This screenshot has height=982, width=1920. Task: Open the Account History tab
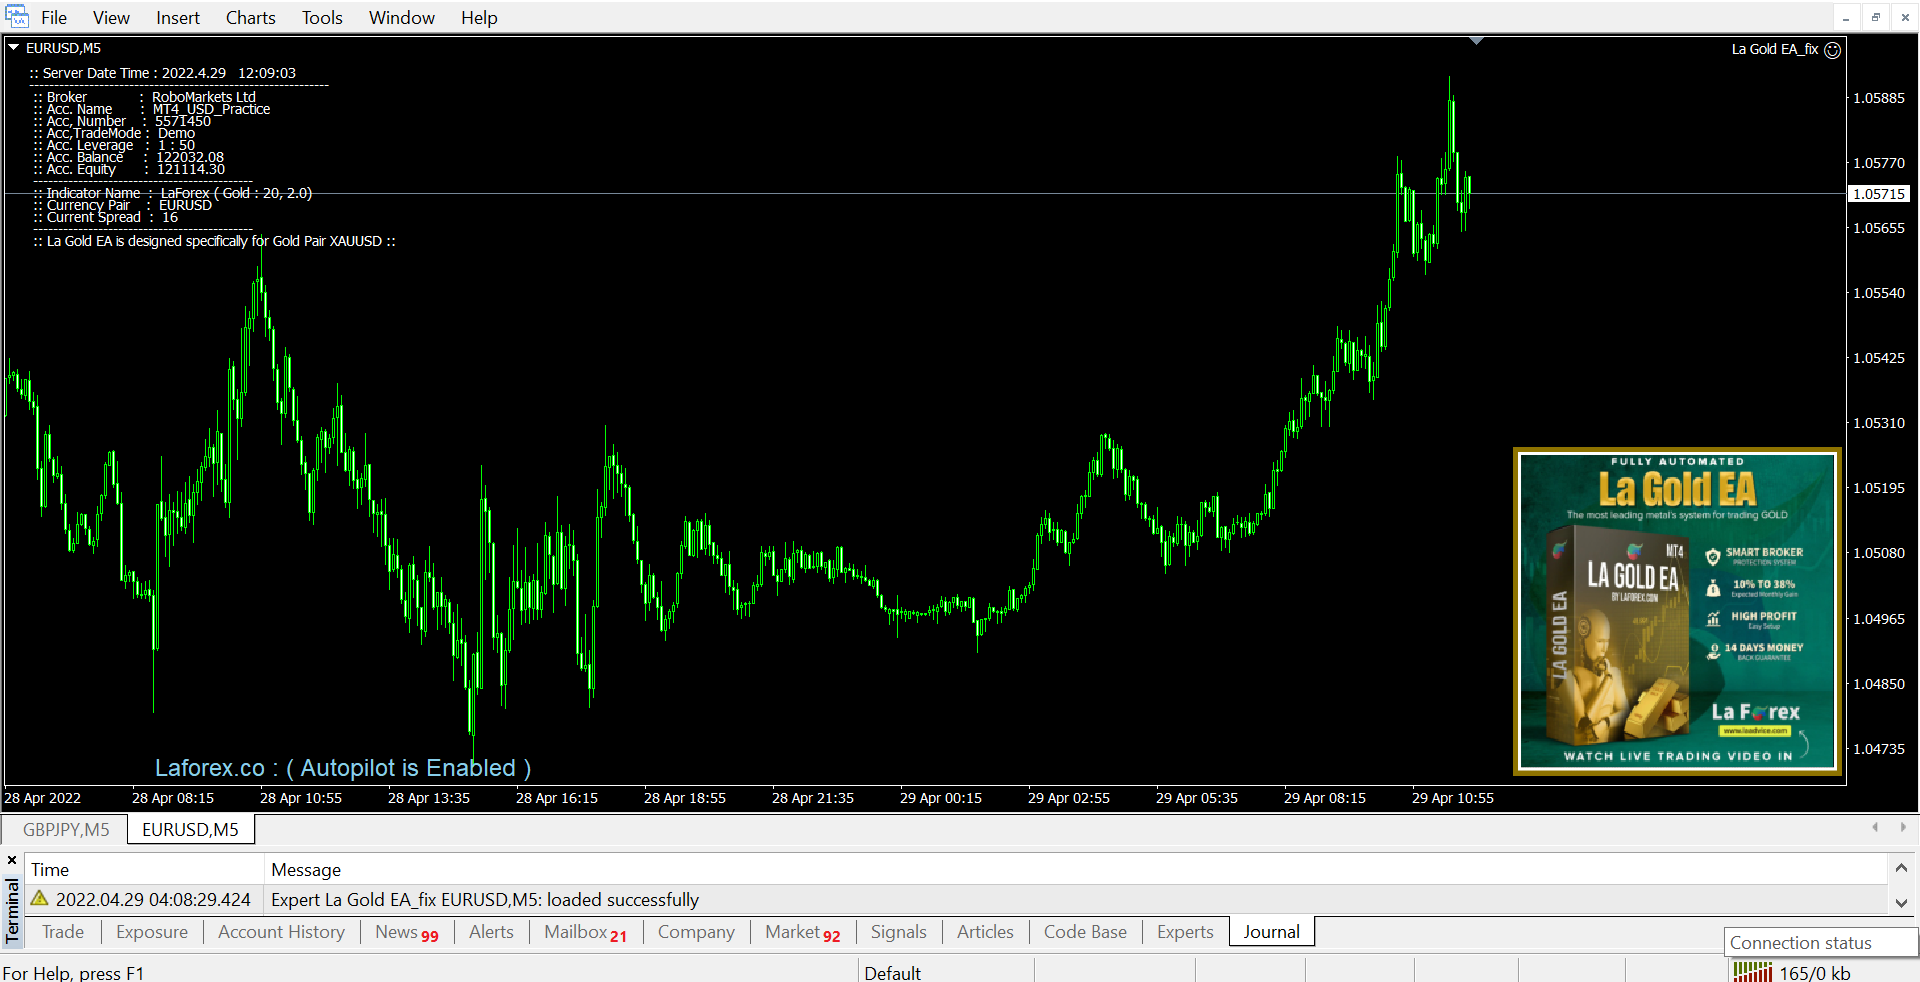282,932
